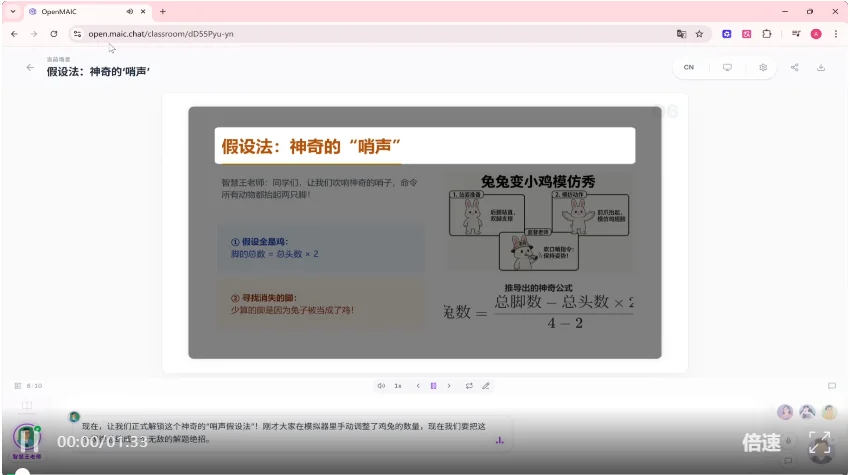Advance to next slide with right chevron

(x=449, y=386)
